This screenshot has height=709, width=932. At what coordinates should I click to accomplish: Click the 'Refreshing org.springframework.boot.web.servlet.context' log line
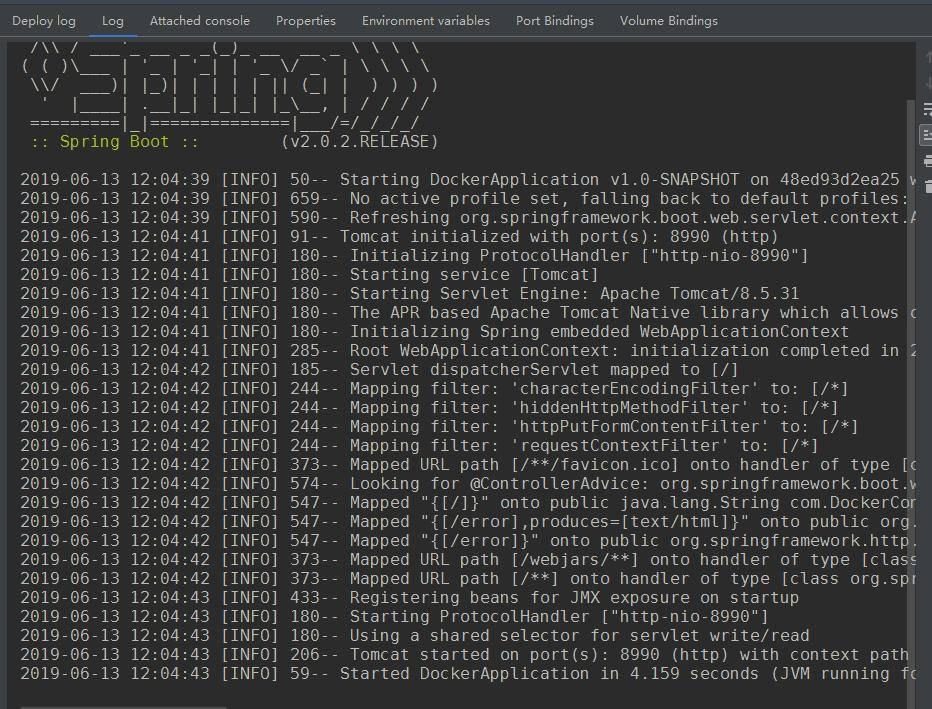pos(468,218)
